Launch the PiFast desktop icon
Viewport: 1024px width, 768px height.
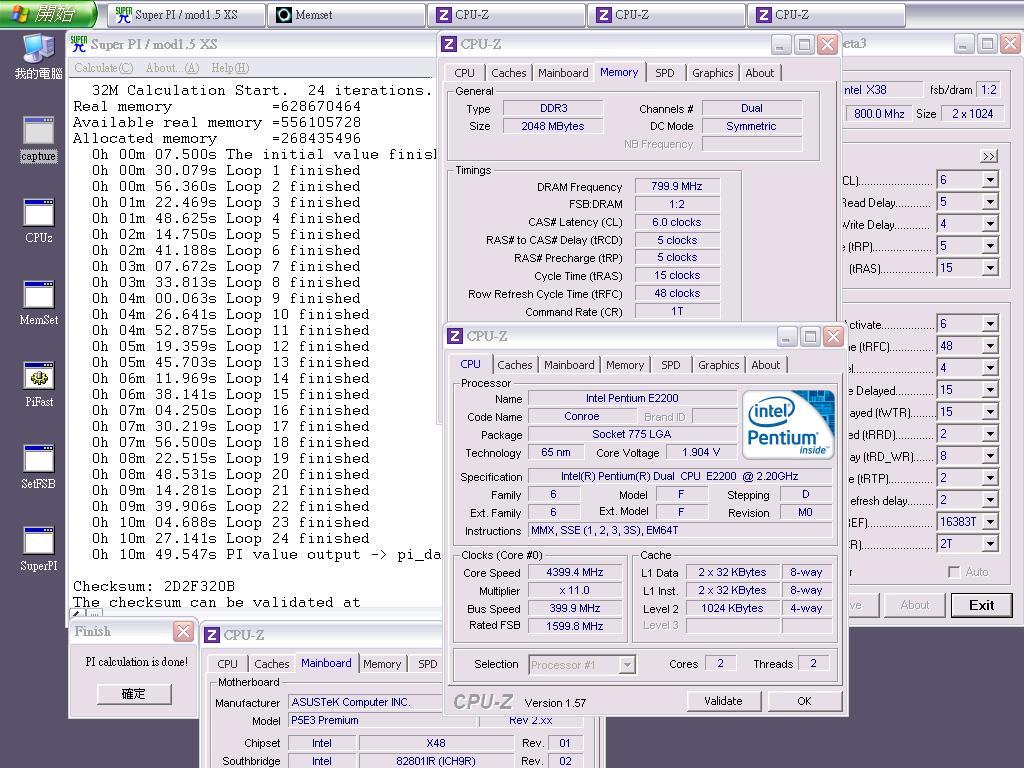coord(39,385)
